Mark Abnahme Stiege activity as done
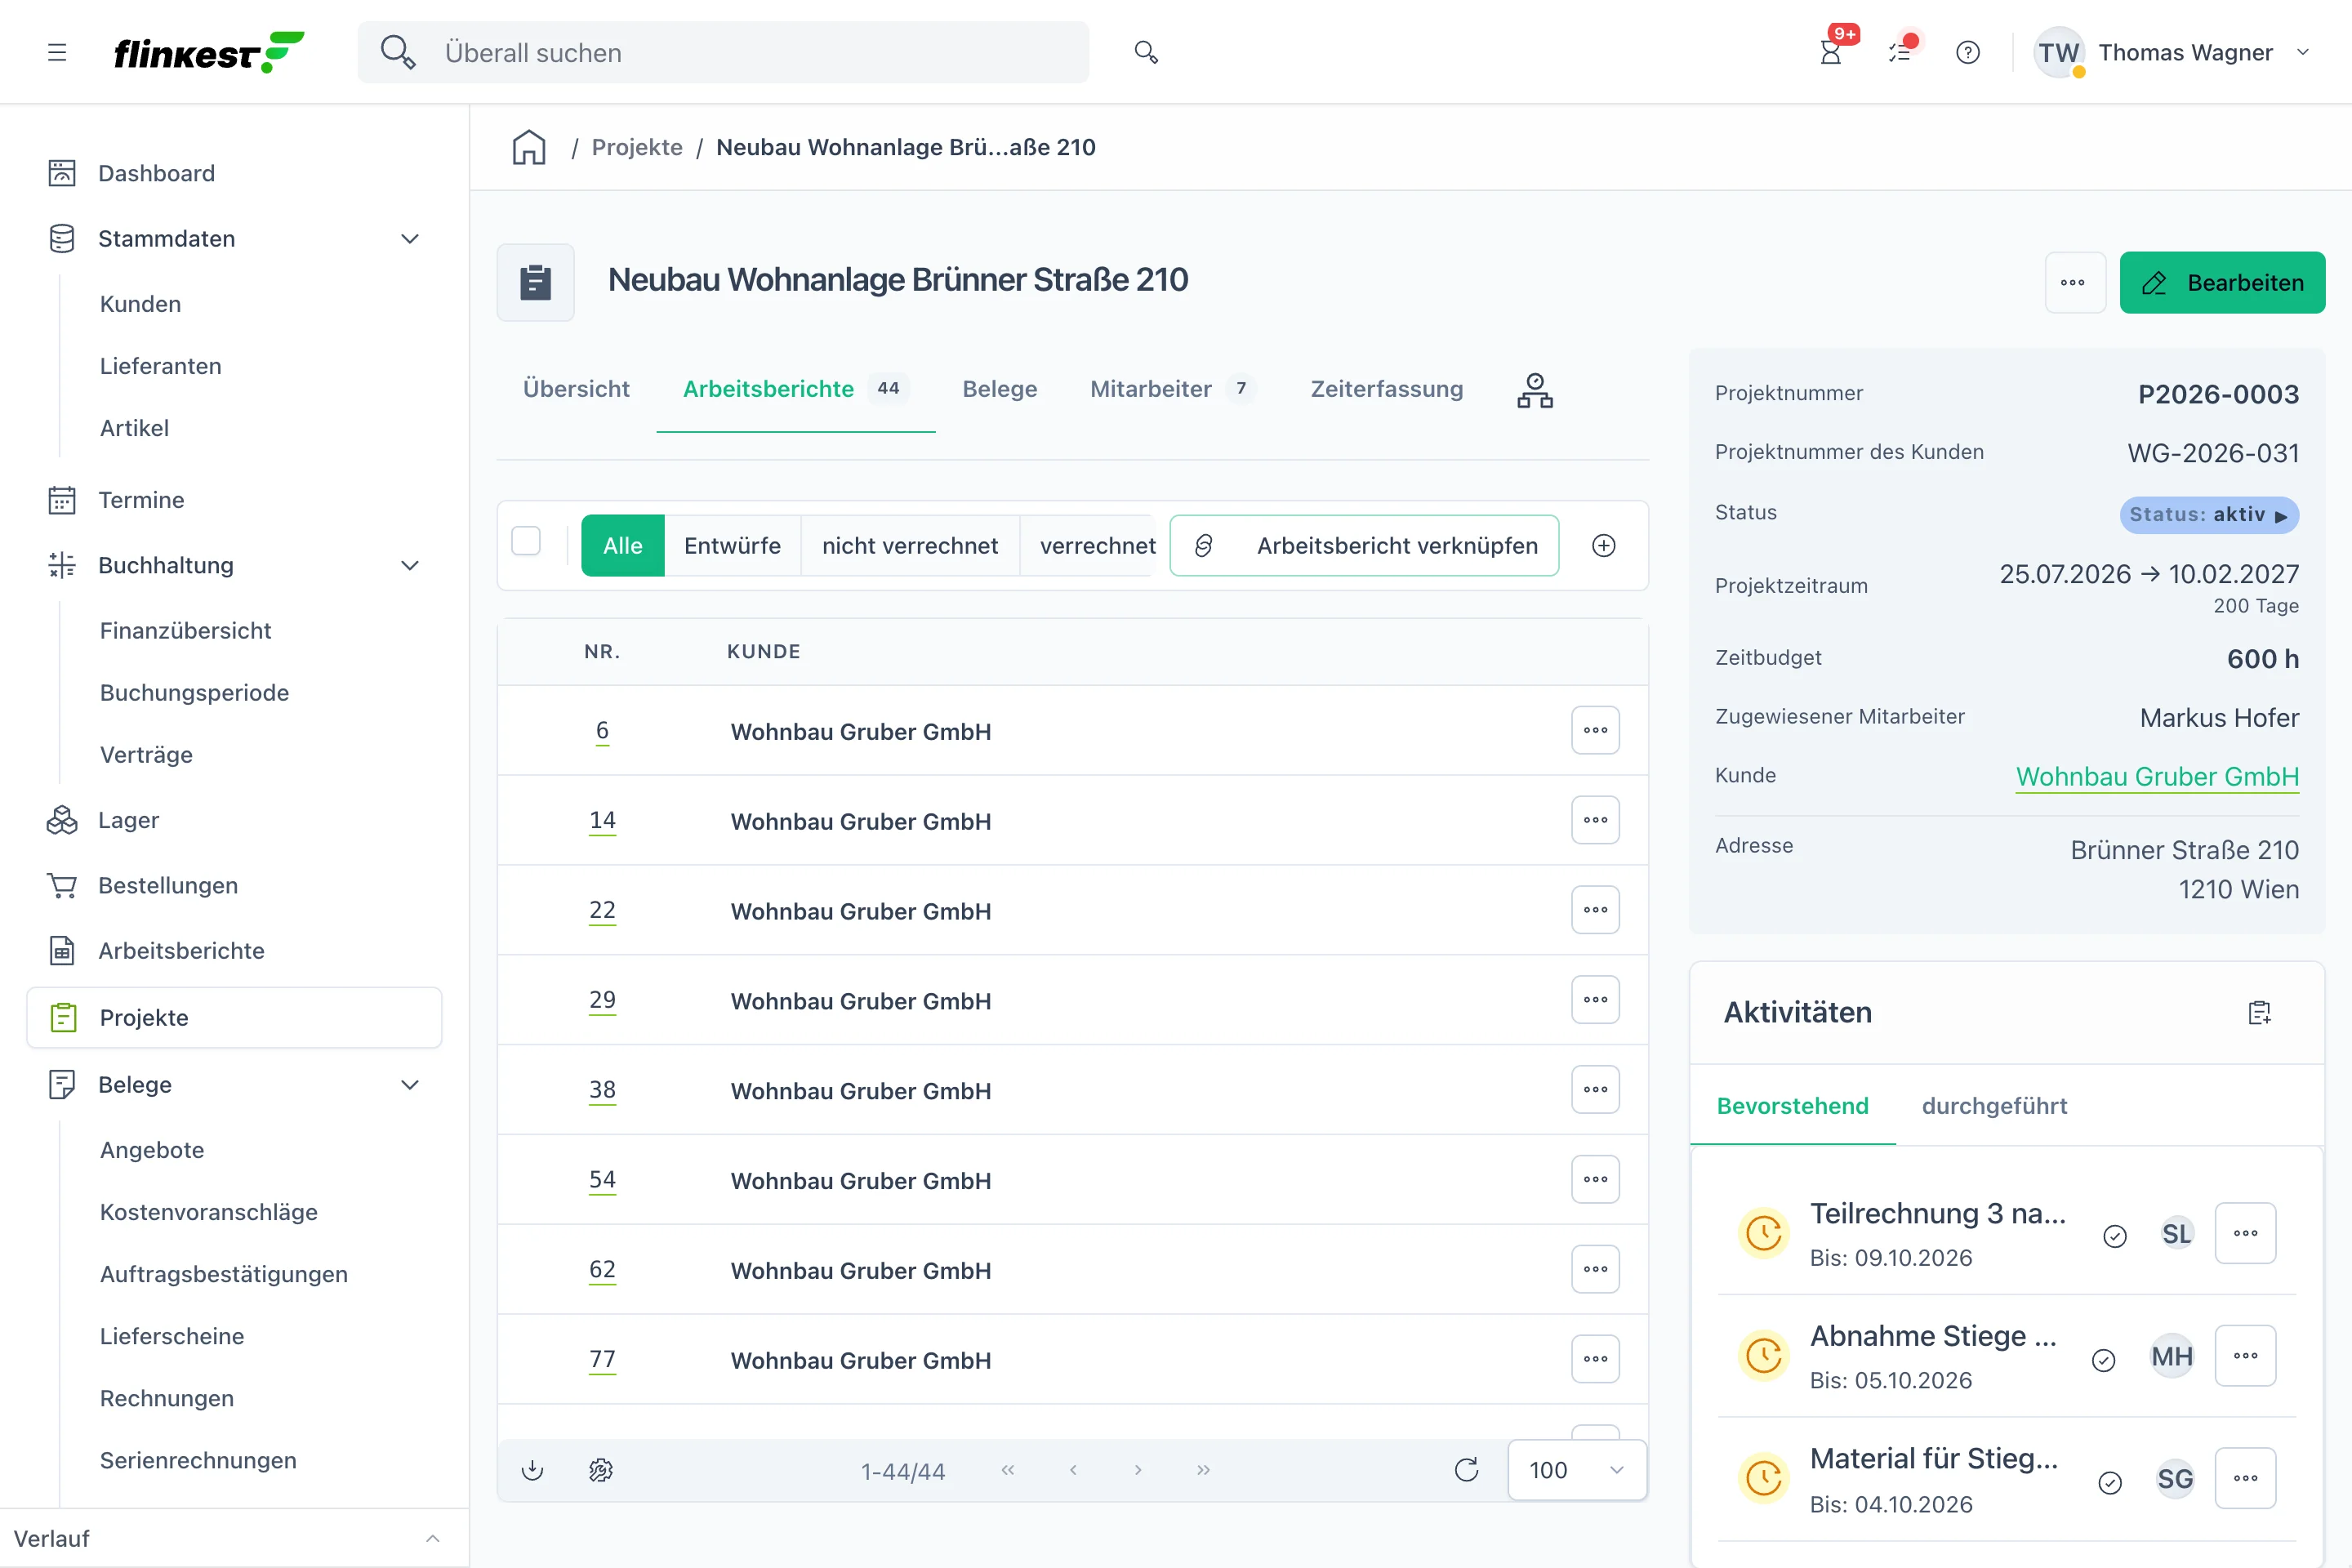 pos(2104,1360)
